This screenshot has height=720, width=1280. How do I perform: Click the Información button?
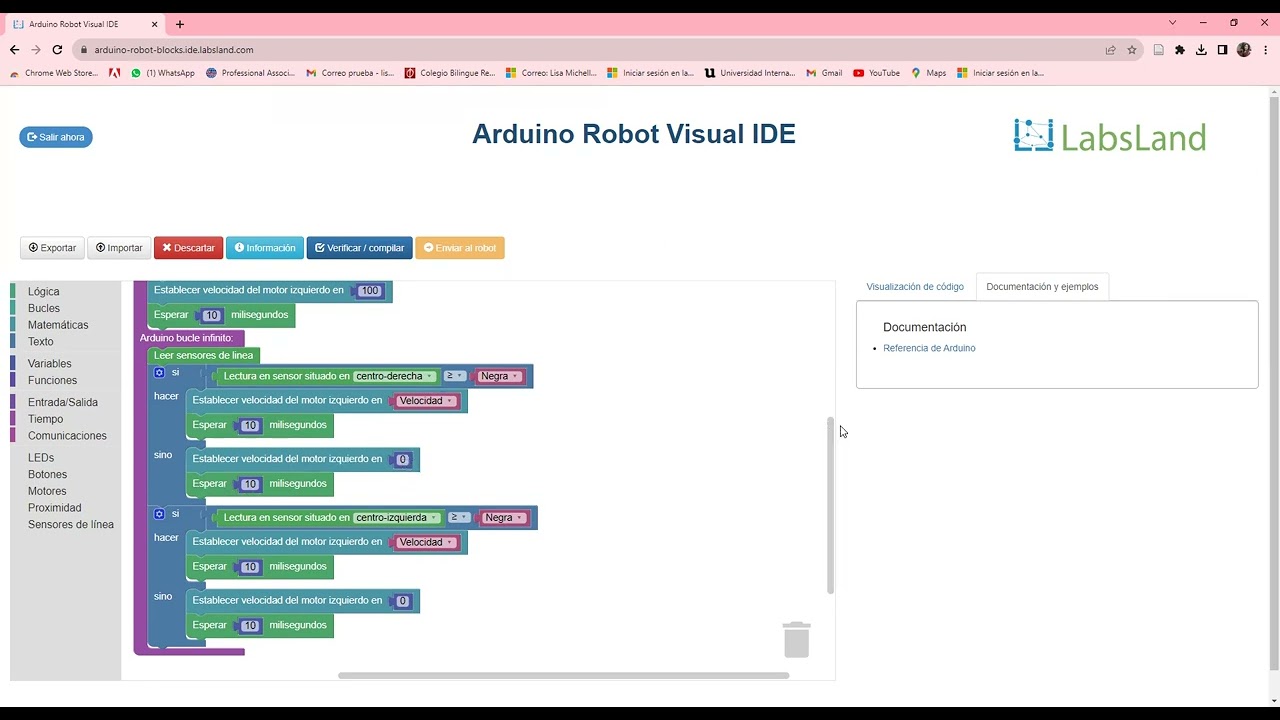click(x=265, y=248)
